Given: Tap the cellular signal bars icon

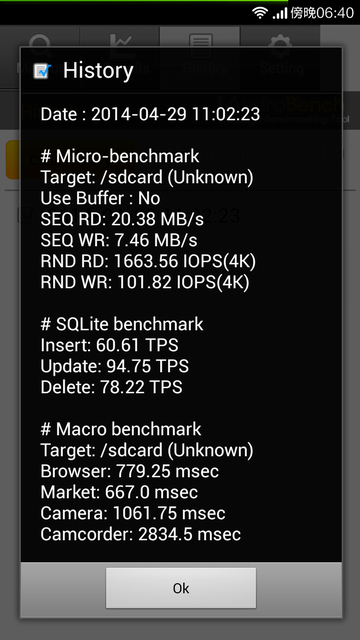Looking at the screenshot, I should [280, 13].
